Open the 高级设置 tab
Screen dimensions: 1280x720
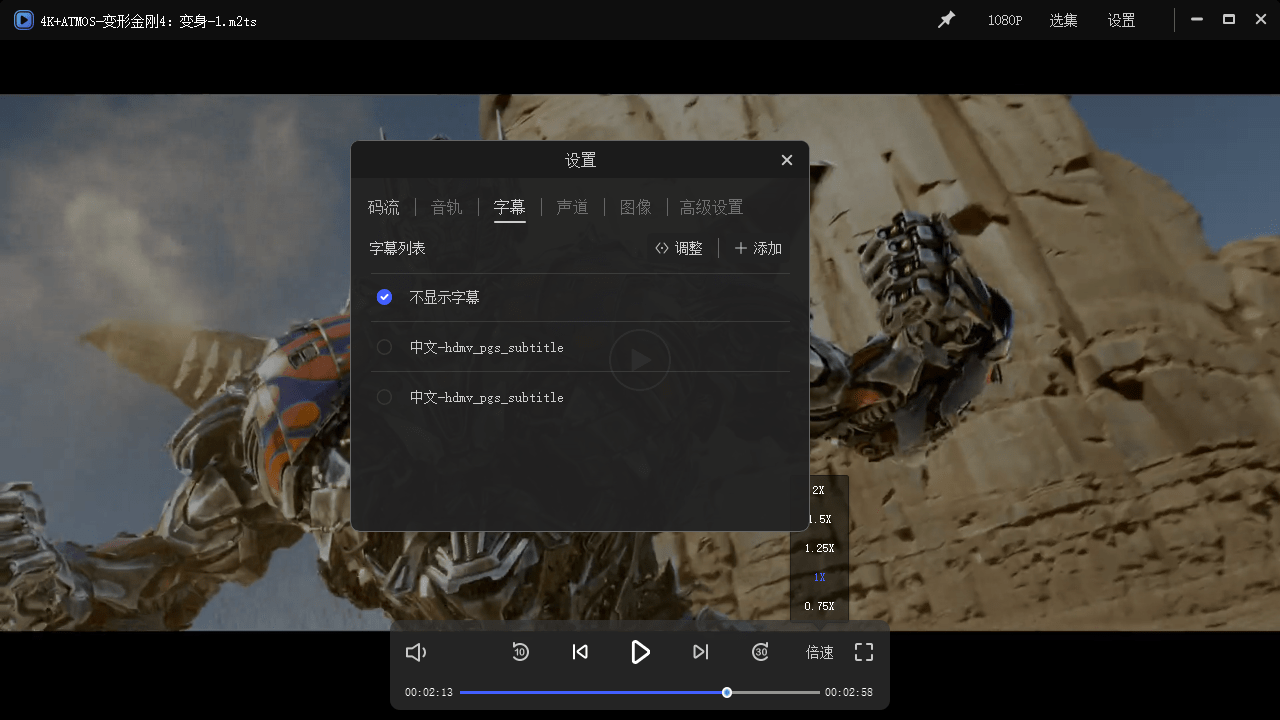pyautogui.click(x=711, y=207)
